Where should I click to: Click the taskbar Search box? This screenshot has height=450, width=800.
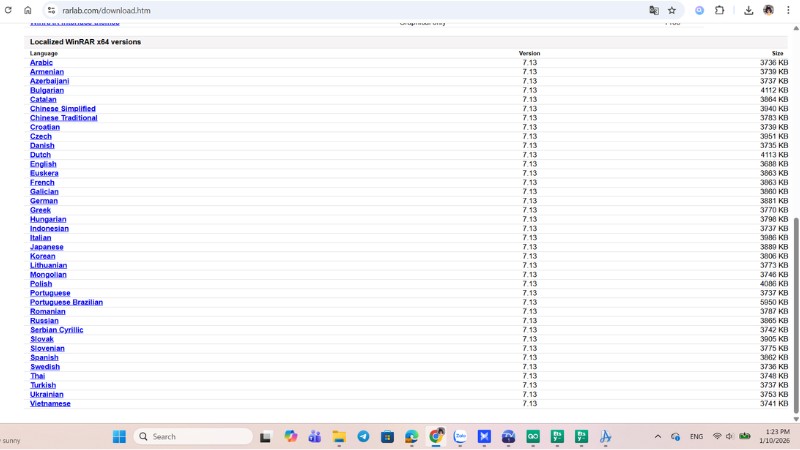pos(193,437)
